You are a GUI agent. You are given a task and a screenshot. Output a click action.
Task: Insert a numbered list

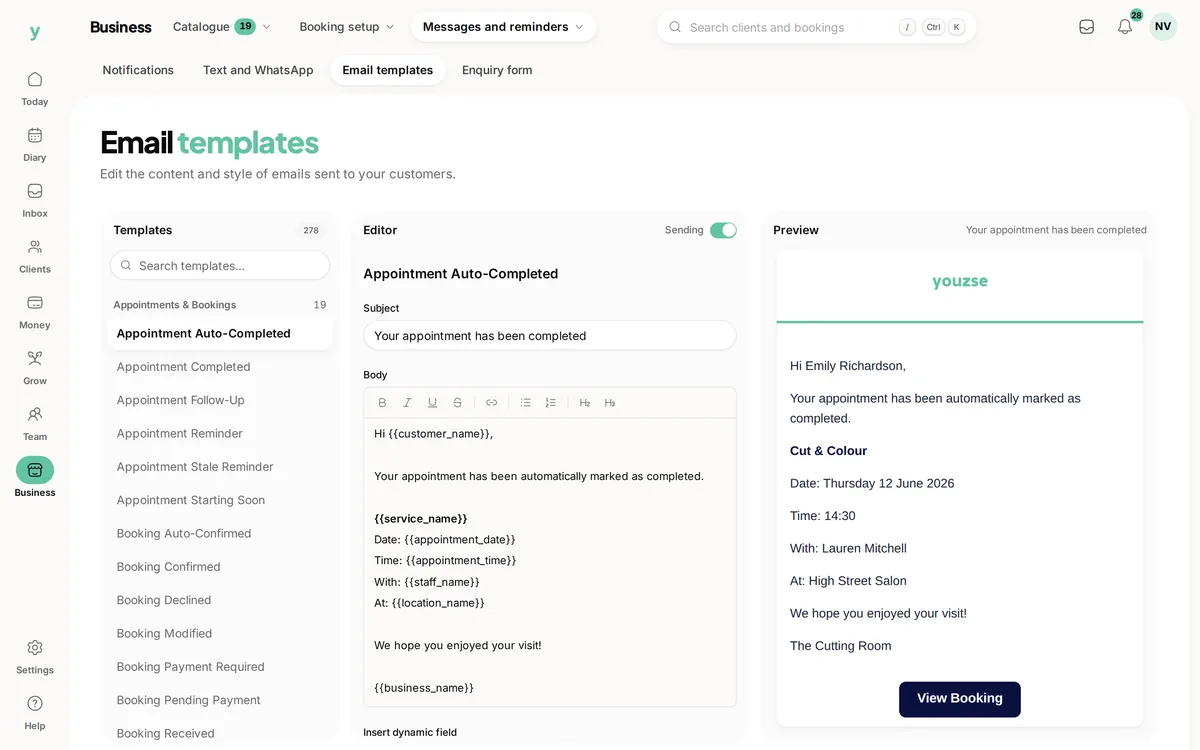tap(550, 403)
